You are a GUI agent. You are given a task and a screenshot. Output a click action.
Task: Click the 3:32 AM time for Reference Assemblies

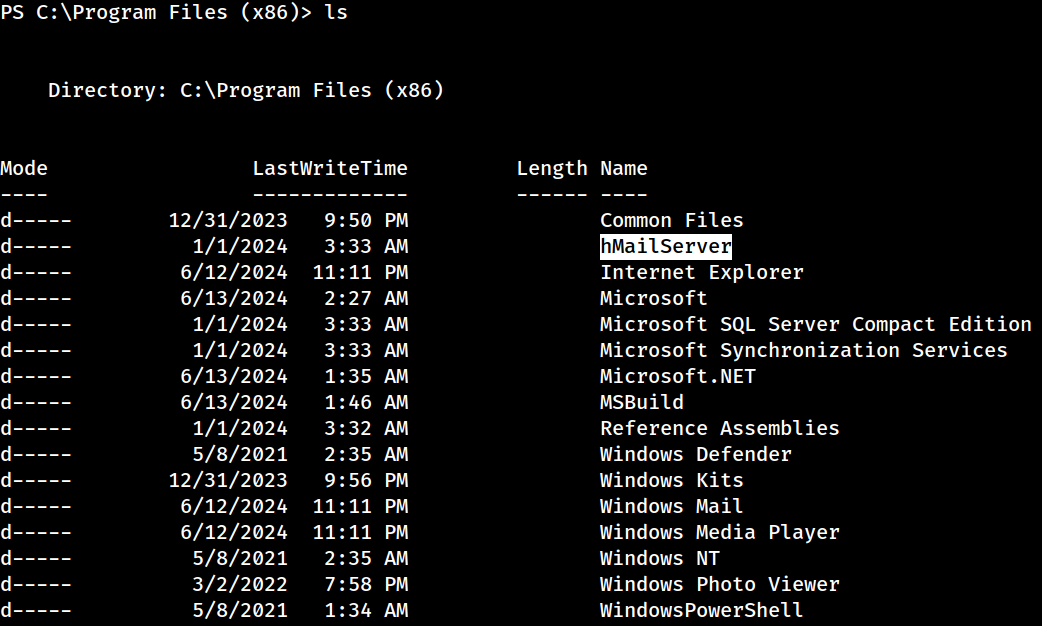tap(366, 428)
